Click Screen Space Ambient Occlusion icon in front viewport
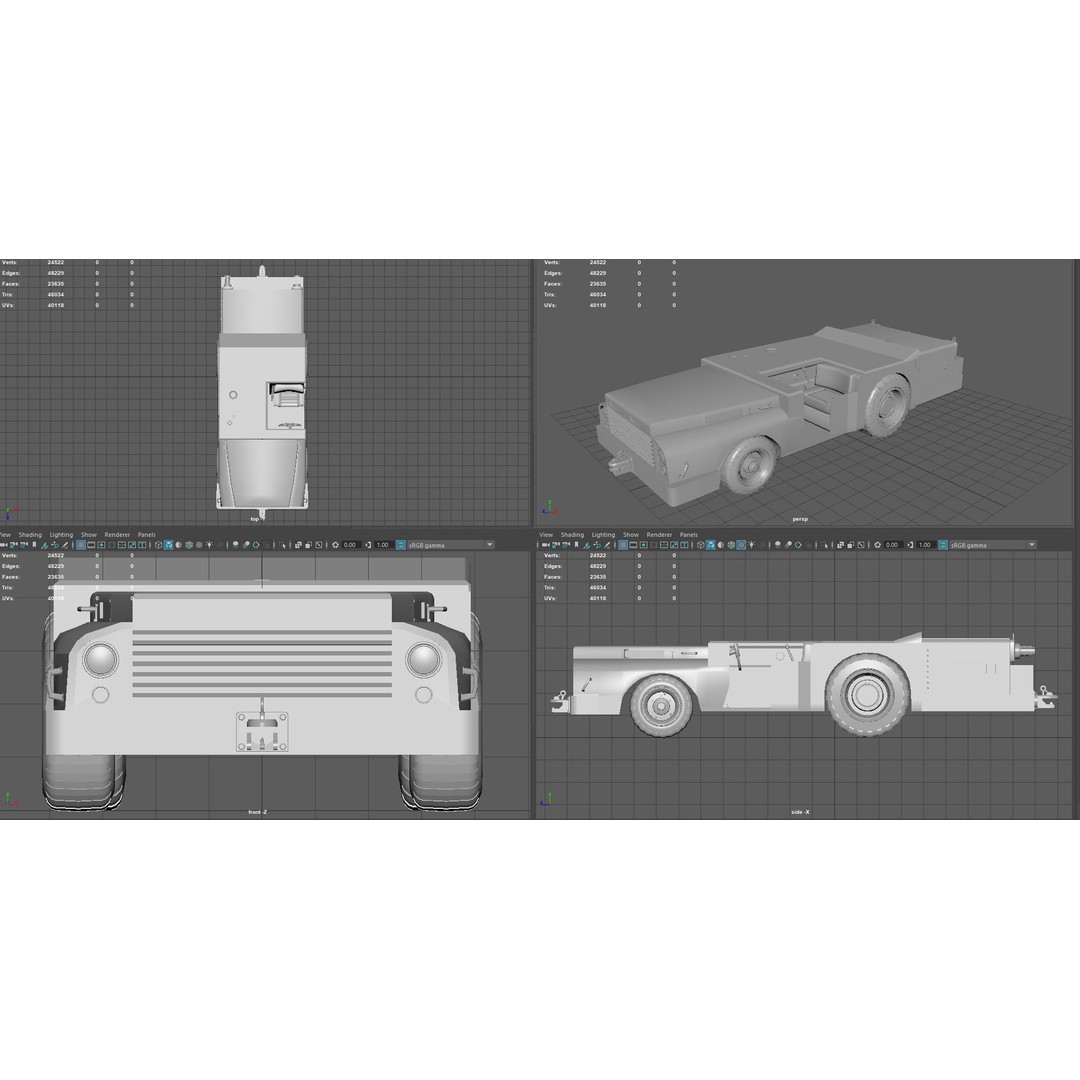Screen dimensions: 1080x1080 (x=236, y=545)
